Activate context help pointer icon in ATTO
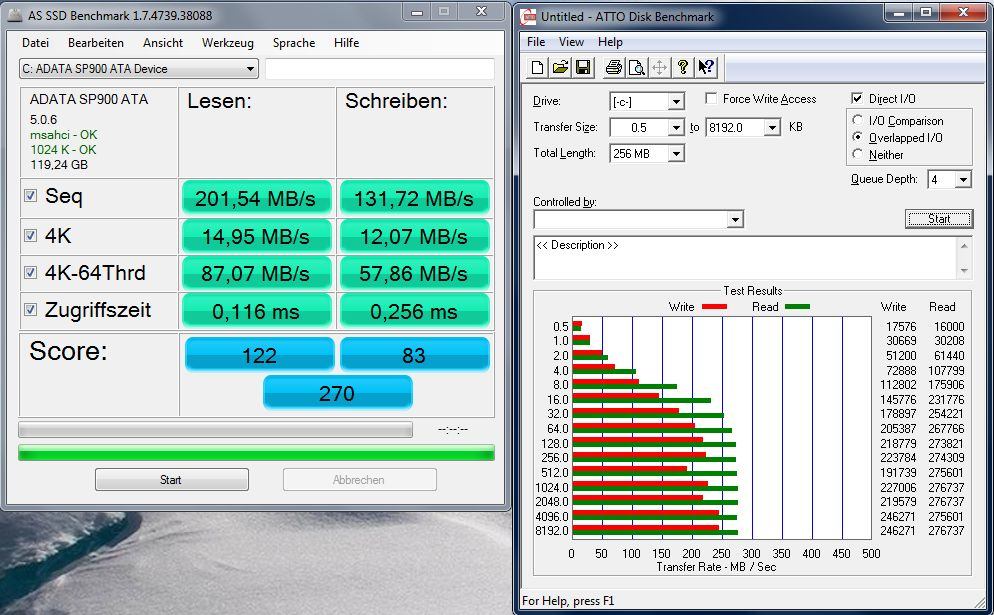This screenshot has height=615, width=994. [706, 67]
